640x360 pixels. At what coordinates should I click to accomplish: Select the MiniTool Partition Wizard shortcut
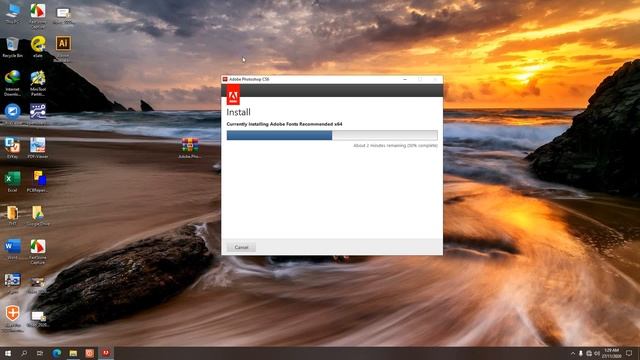pos(38,83)
